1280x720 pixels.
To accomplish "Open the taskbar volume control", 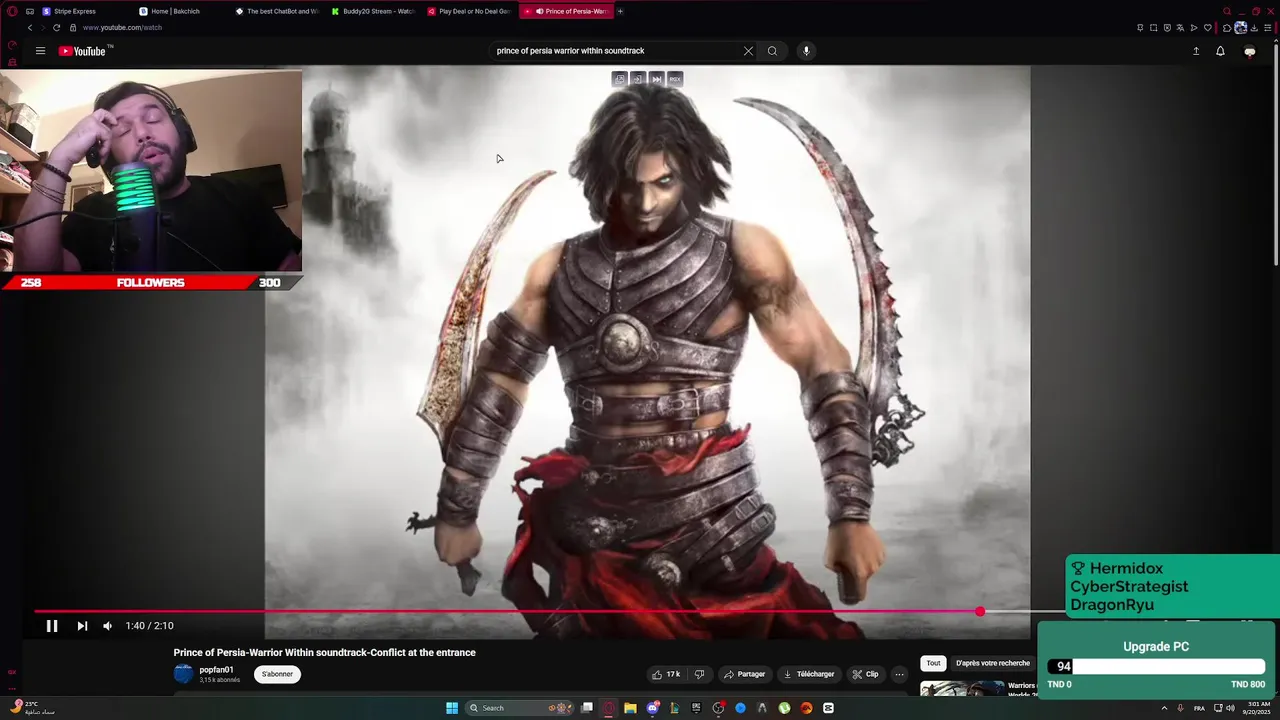I will 1230,708.
